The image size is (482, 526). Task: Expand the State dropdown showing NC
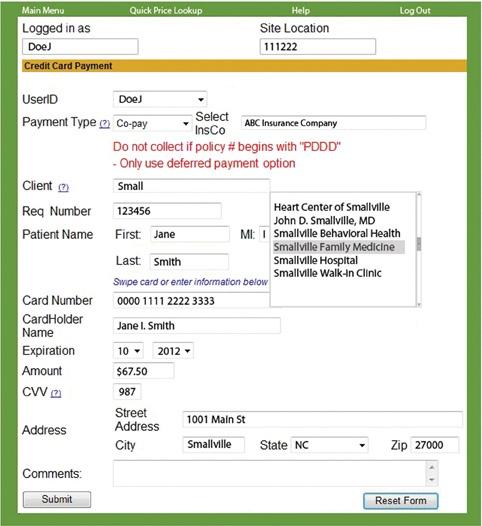tap(329, 445)
